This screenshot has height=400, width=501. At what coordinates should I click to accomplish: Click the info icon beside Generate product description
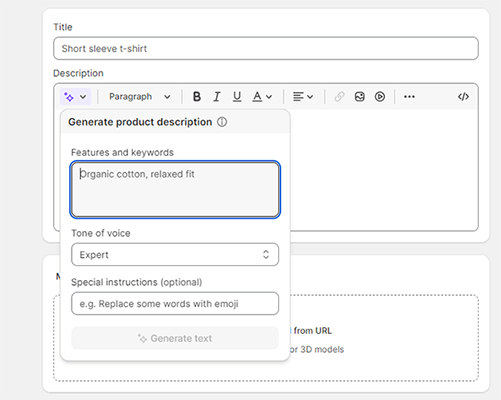pos(222,122)
